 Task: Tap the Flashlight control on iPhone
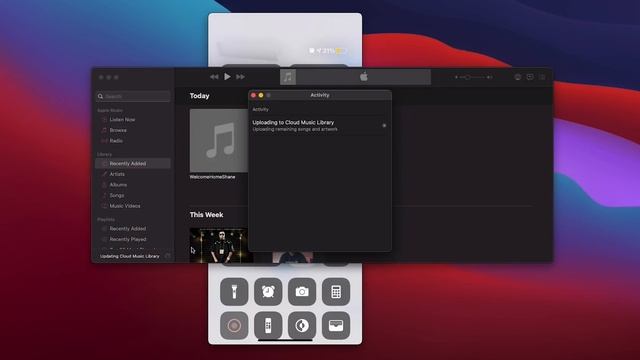pos(234,291)
